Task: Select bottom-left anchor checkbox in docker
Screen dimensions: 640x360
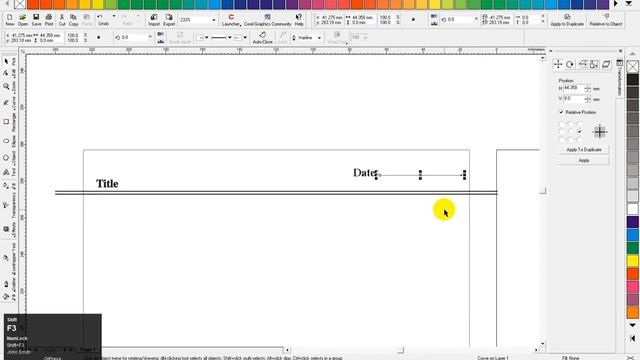Action: click(562, 139)
